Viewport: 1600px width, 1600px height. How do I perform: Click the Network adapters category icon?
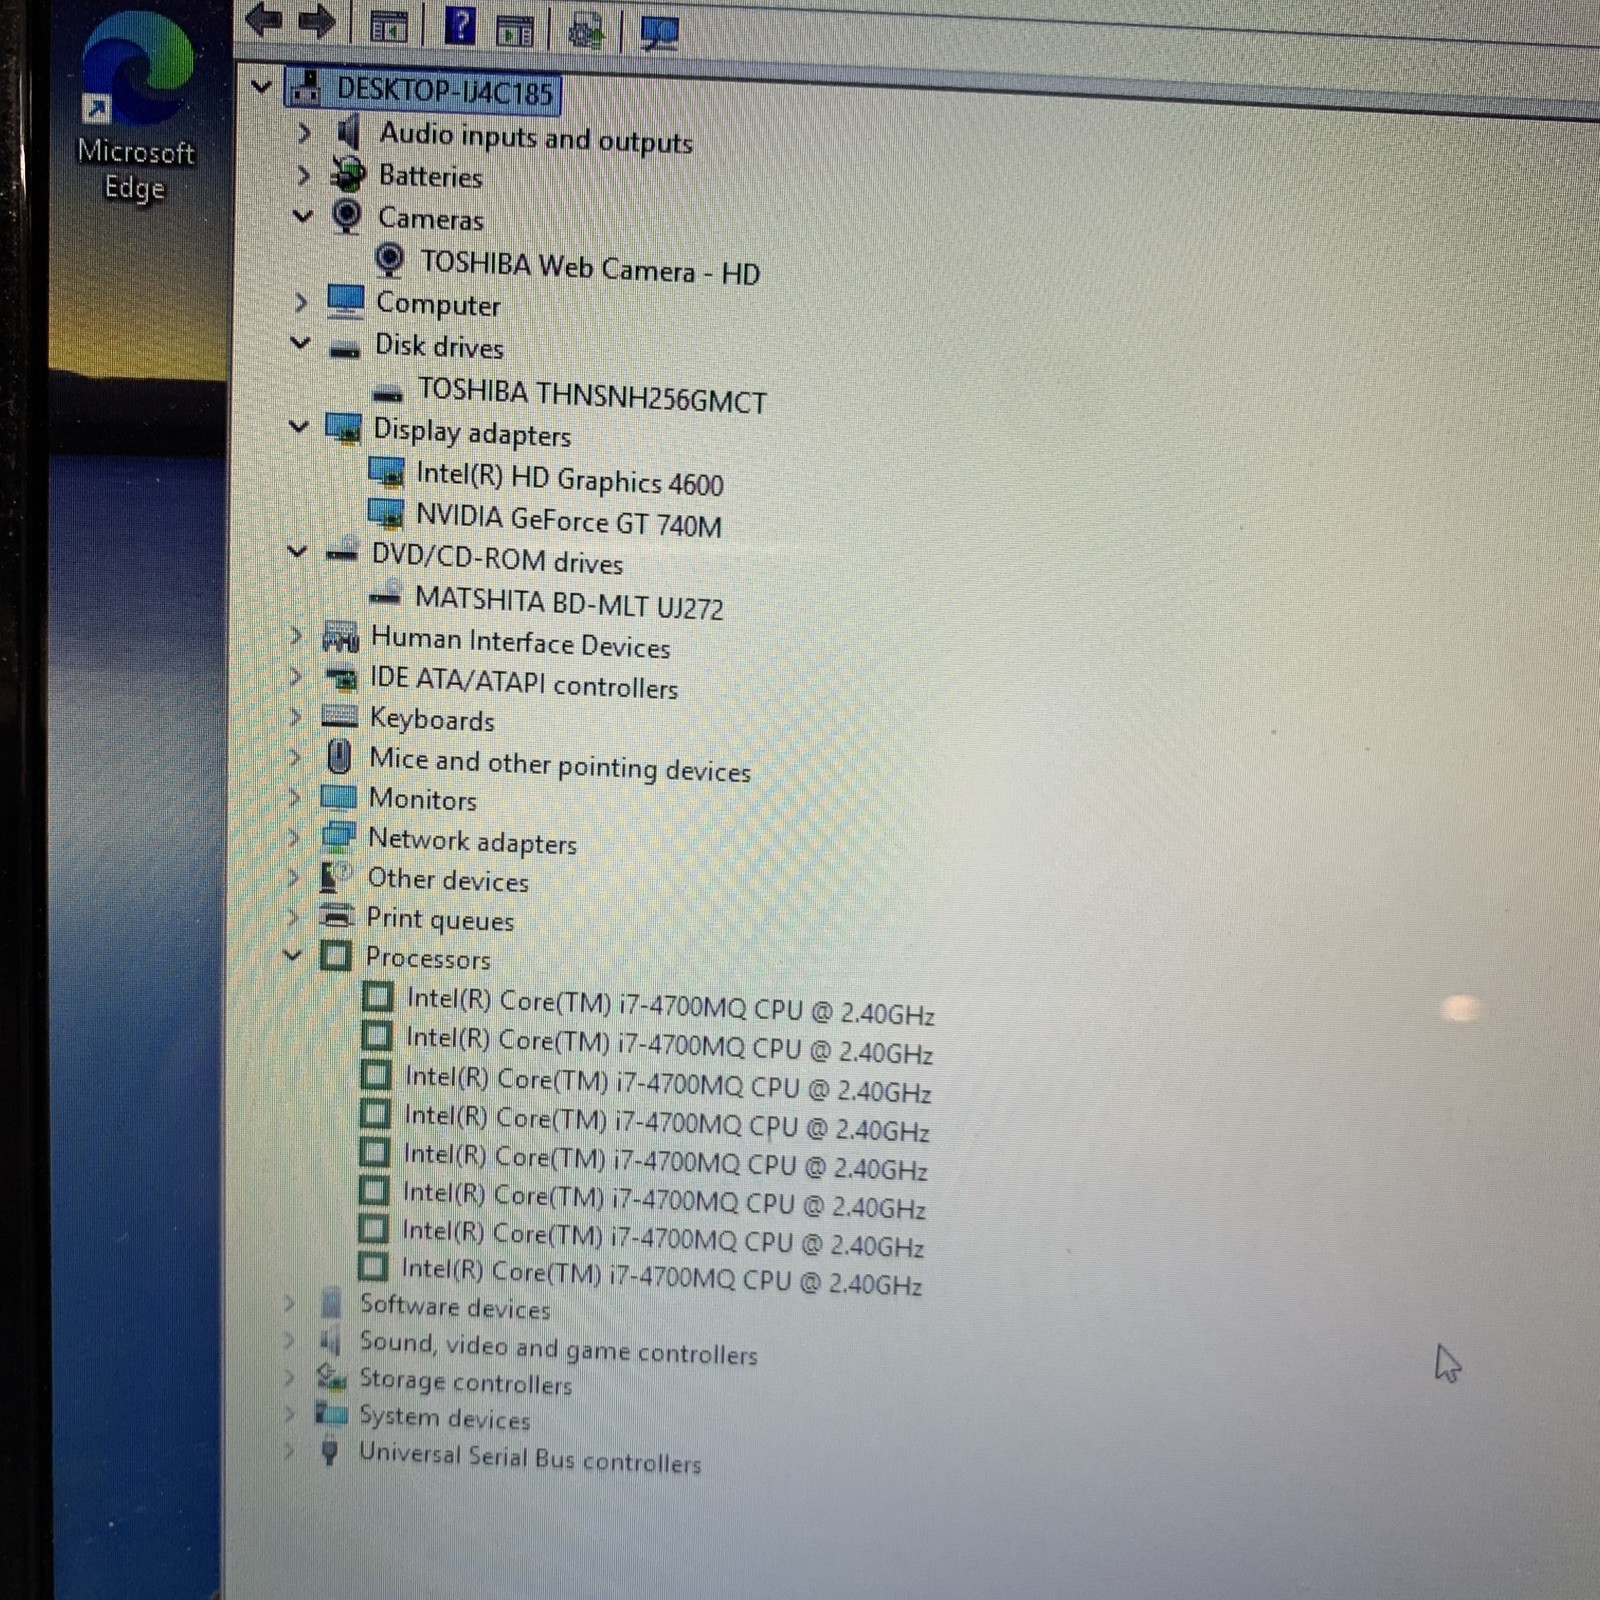point(338,836)
